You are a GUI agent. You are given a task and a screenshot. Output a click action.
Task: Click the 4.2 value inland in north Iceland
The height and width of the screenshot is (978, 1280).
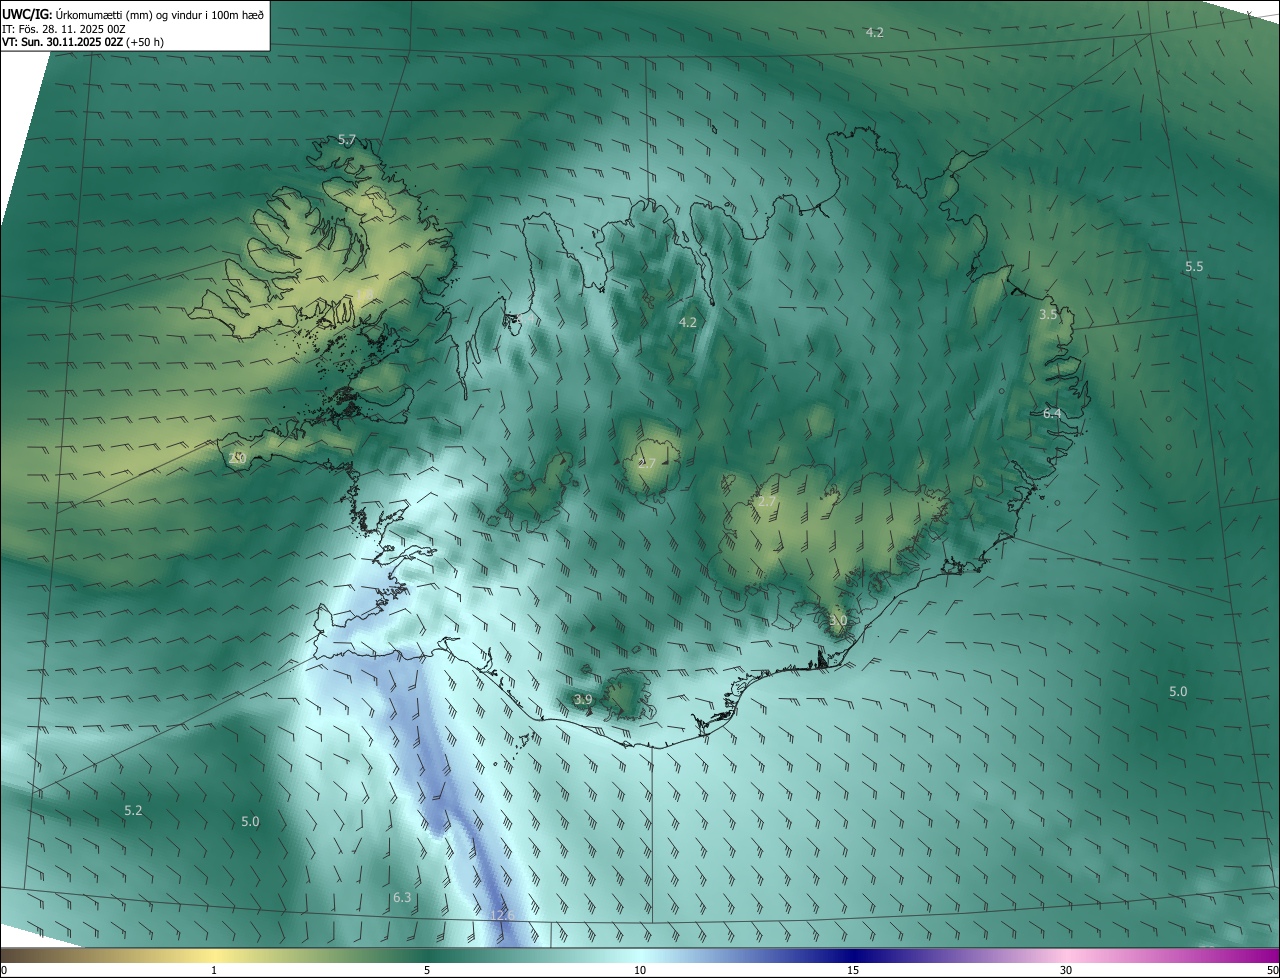coord(687,322)
